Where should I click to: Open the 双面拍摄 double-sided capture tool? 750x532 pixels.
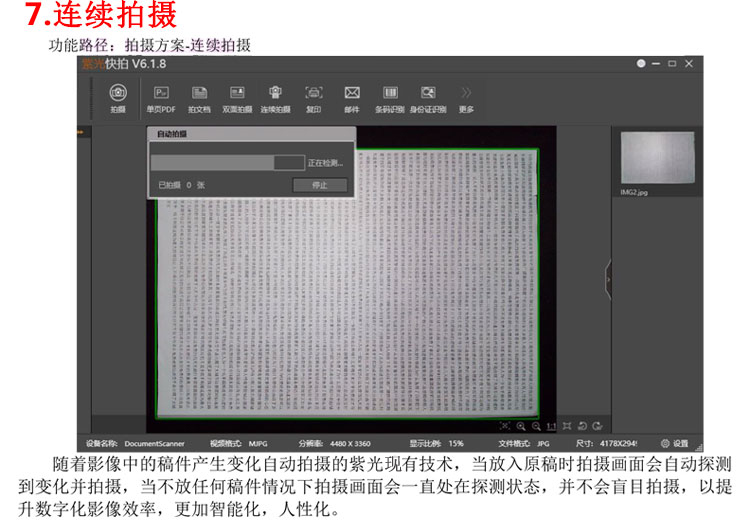coord(237,94)
